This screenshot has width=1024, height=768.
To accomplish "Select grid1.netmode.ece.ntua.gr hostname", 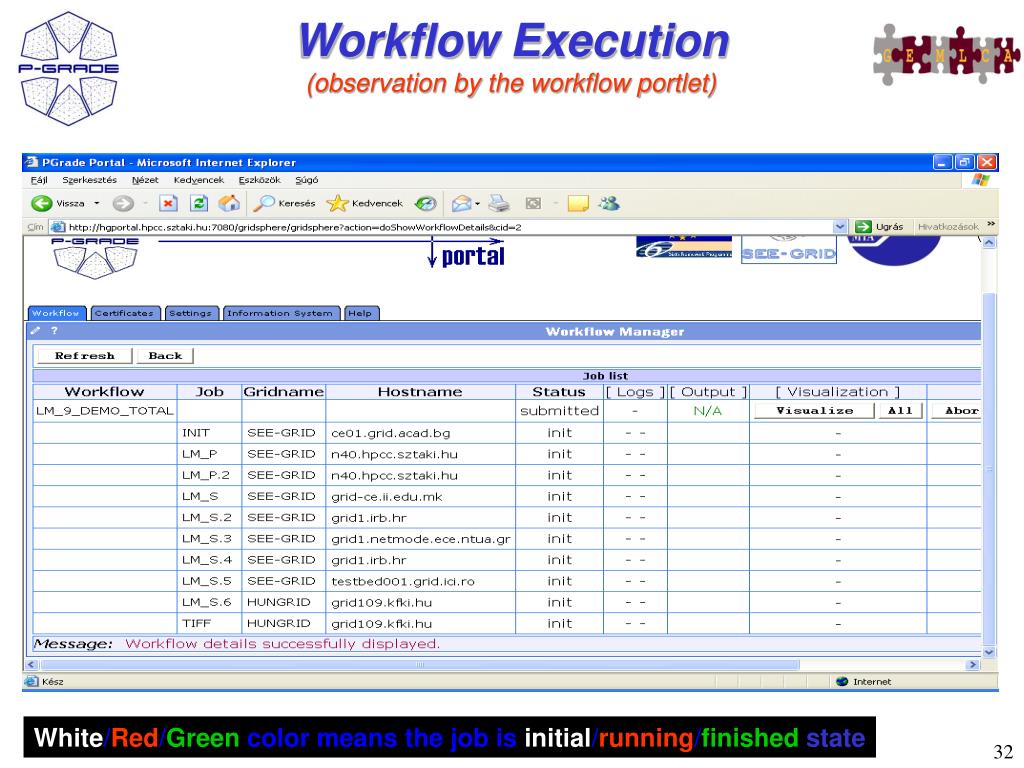I will click(421, 539).
